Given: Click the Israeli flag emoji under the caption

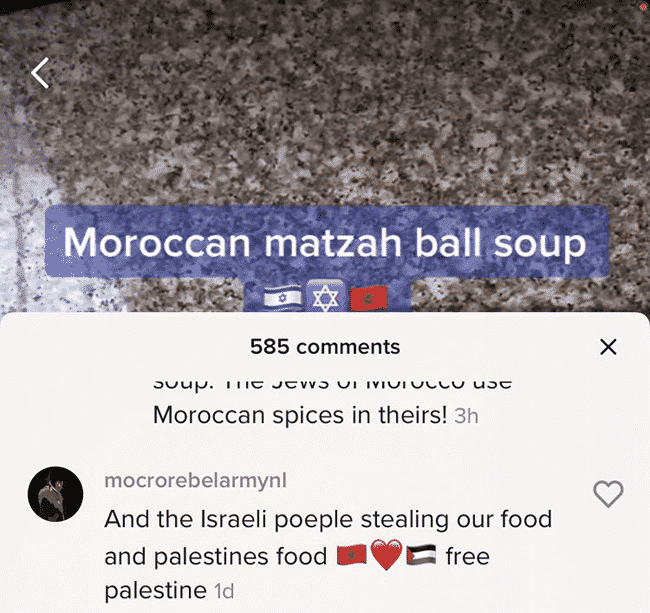Looking at the screenshot, I should pos(283,298).
